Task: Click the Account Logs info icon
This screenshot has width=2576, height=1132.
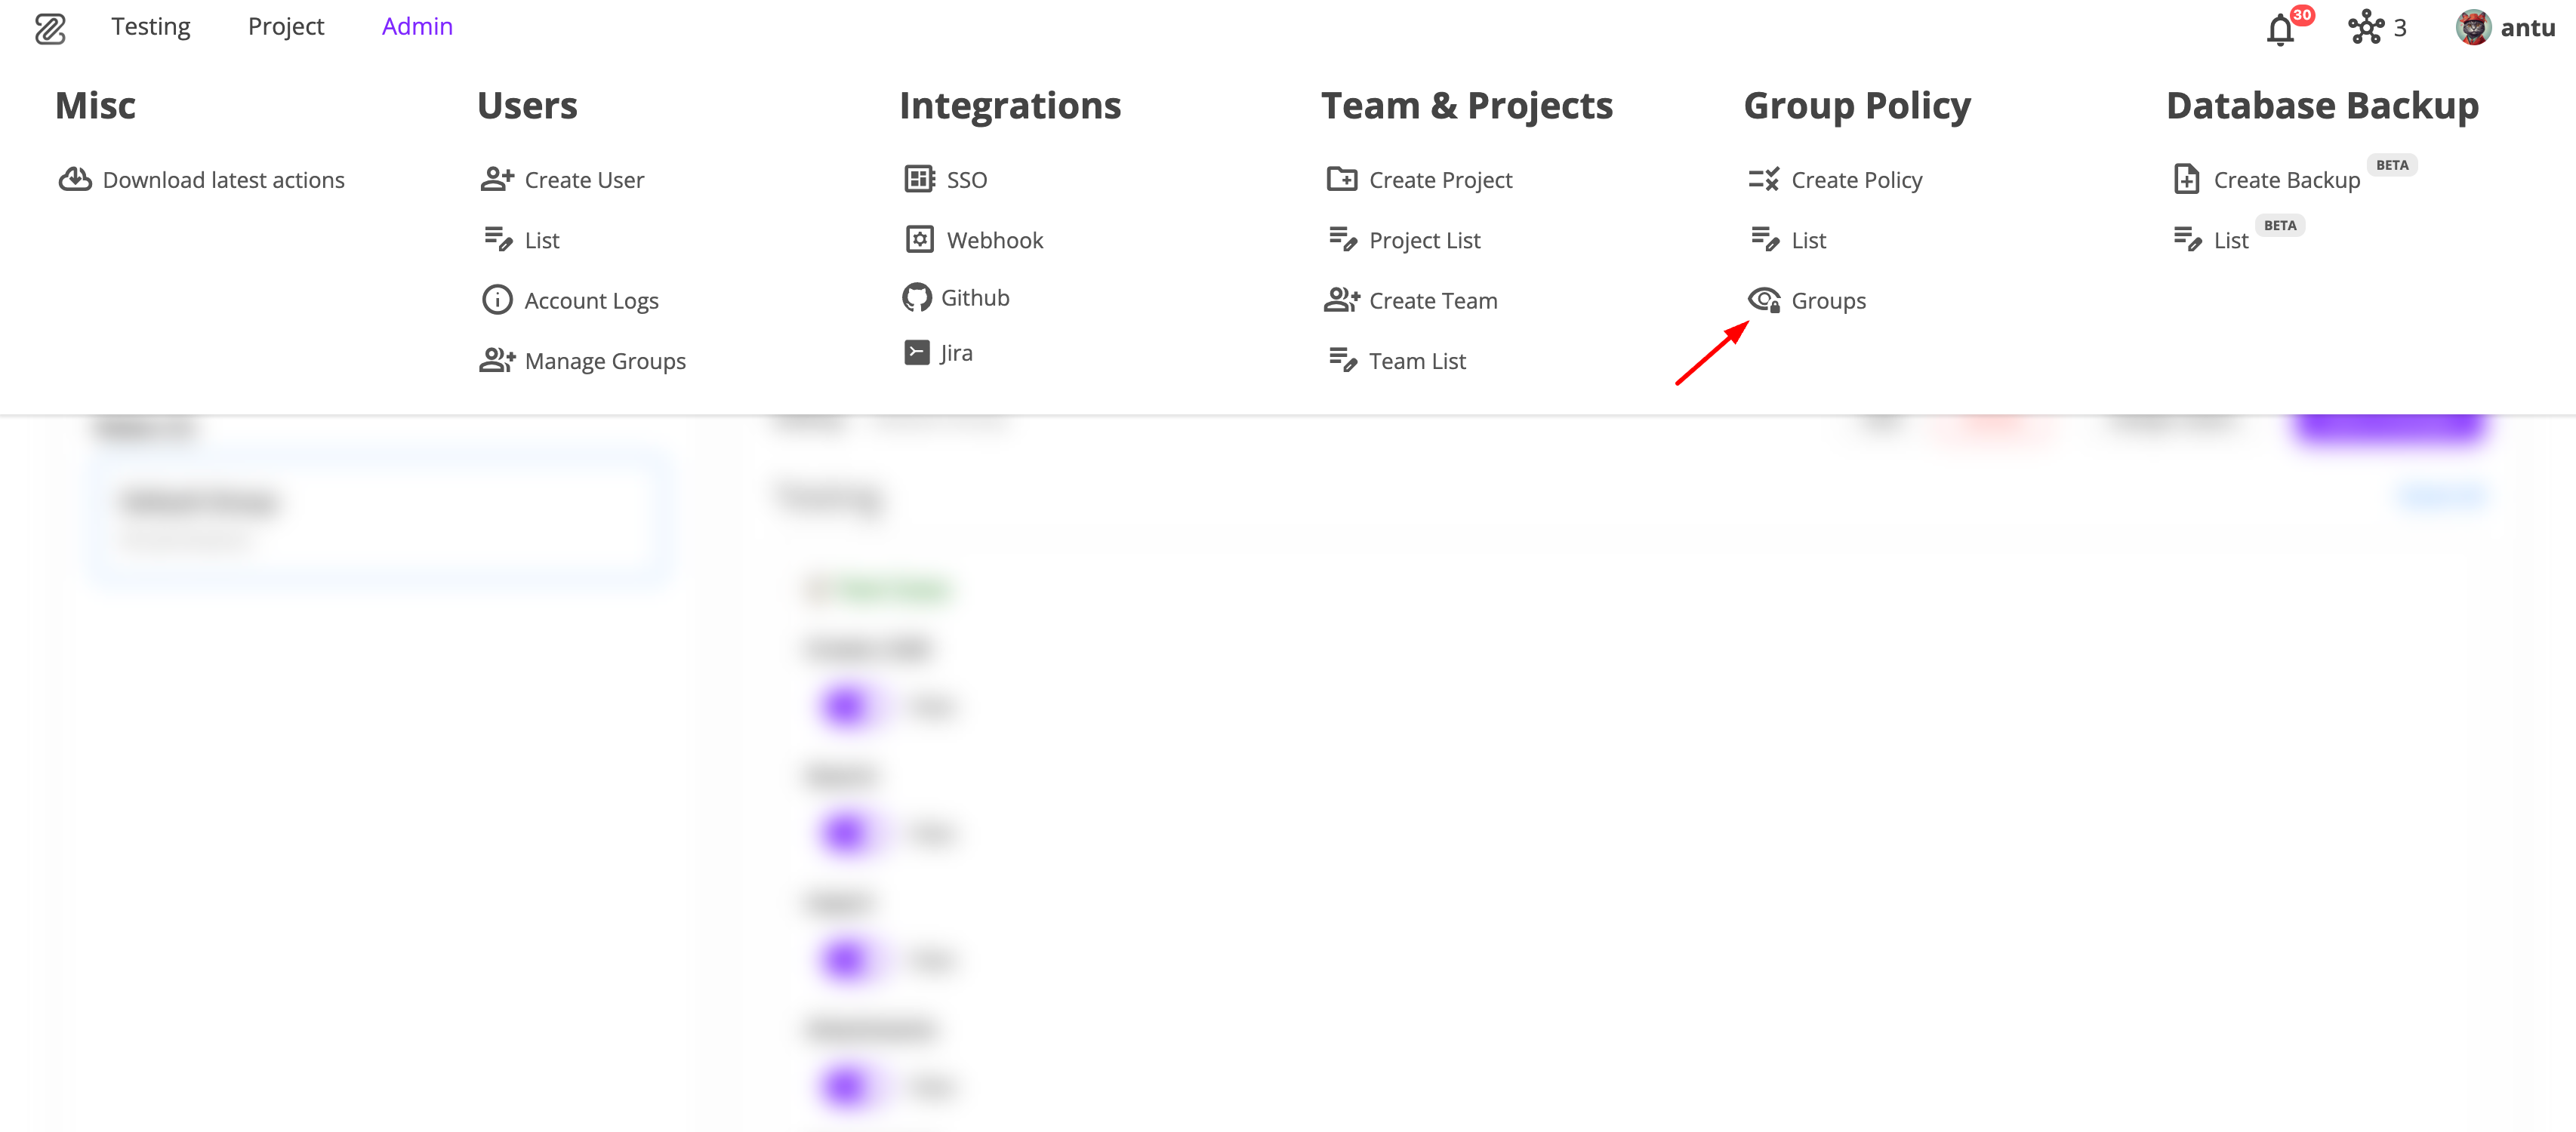Action: click(x=497, y=300)
